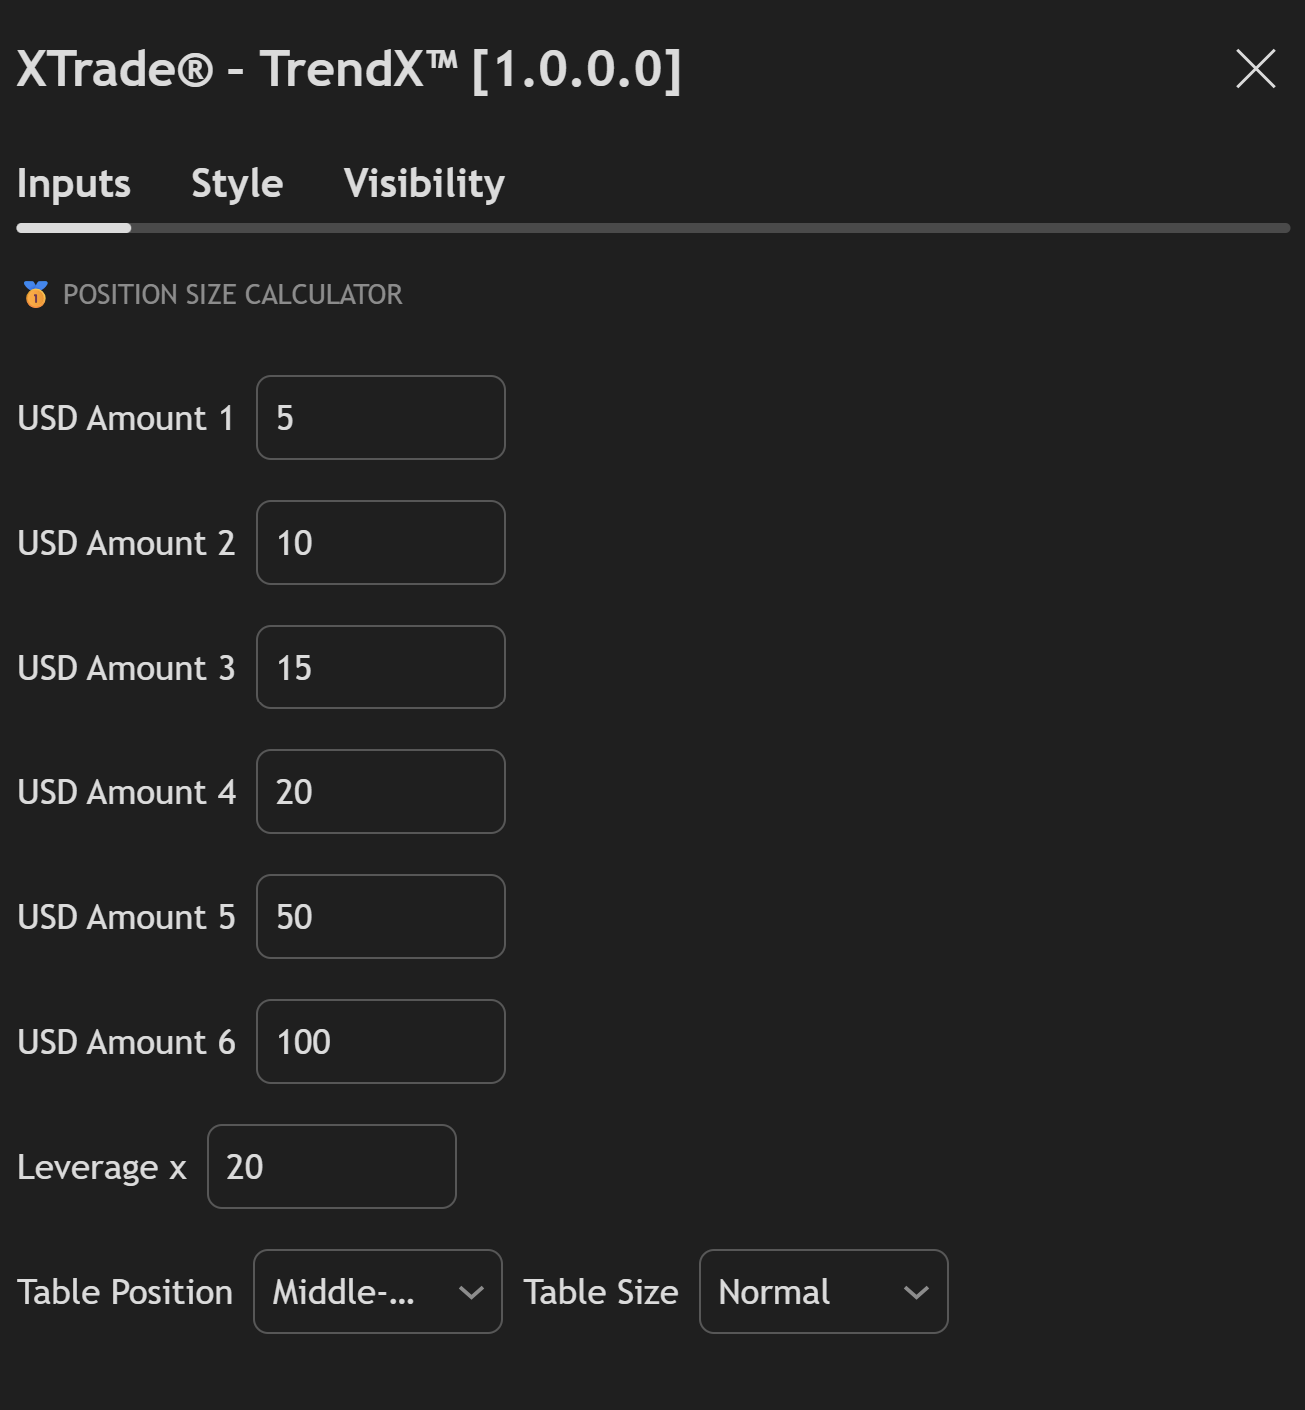This screenshot has width=1305, height=1410.
Task: Click the USD Amount 5 value field
Action: [x=380, y=916]
